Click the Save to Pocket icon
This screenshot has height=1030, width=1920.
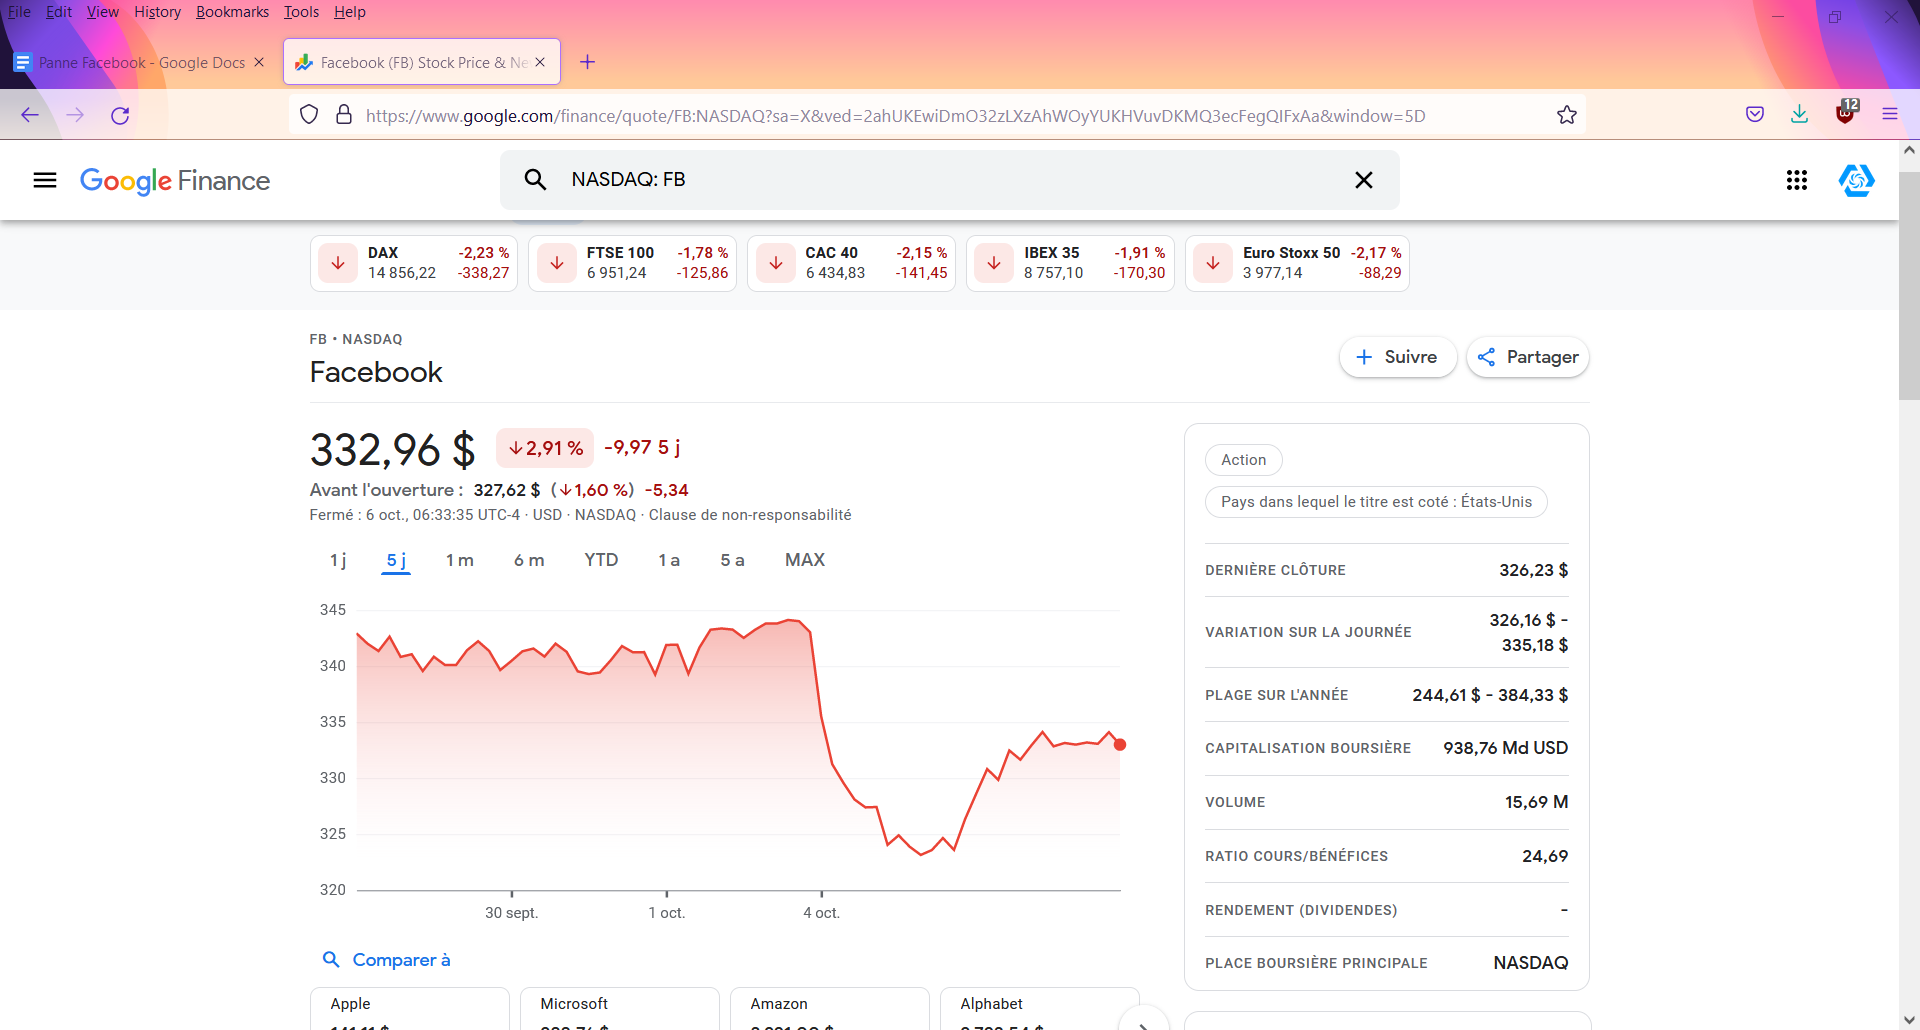1754,114
